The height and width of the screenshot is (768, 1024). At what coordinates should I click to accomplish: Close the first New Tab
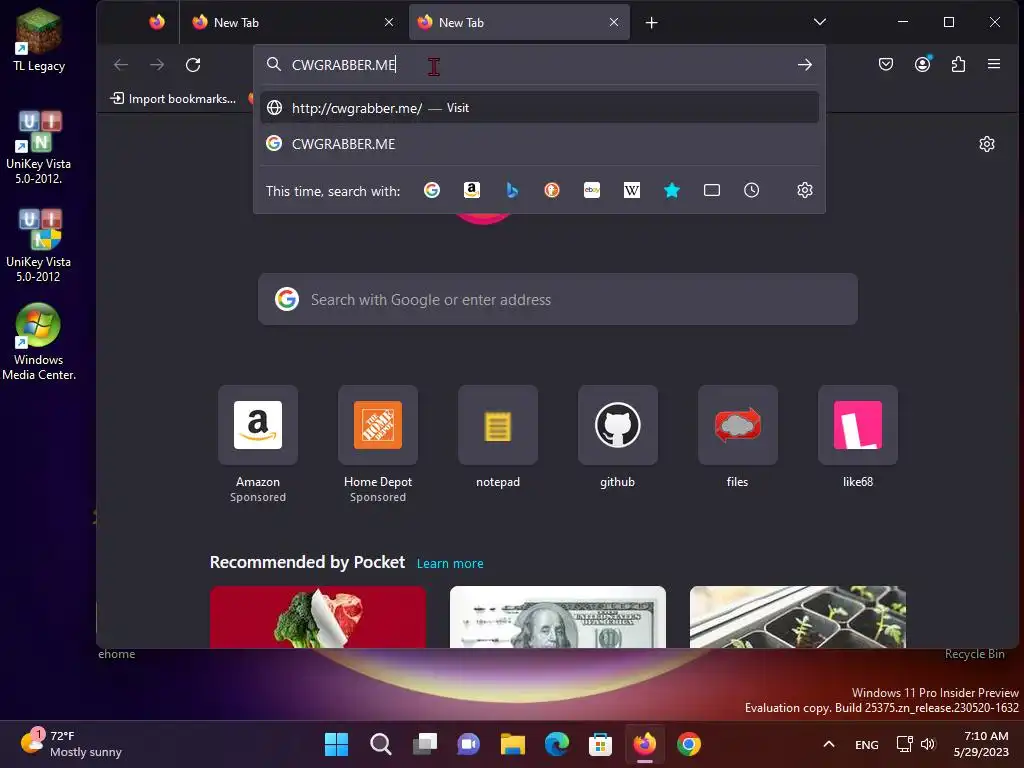point(389,22)
